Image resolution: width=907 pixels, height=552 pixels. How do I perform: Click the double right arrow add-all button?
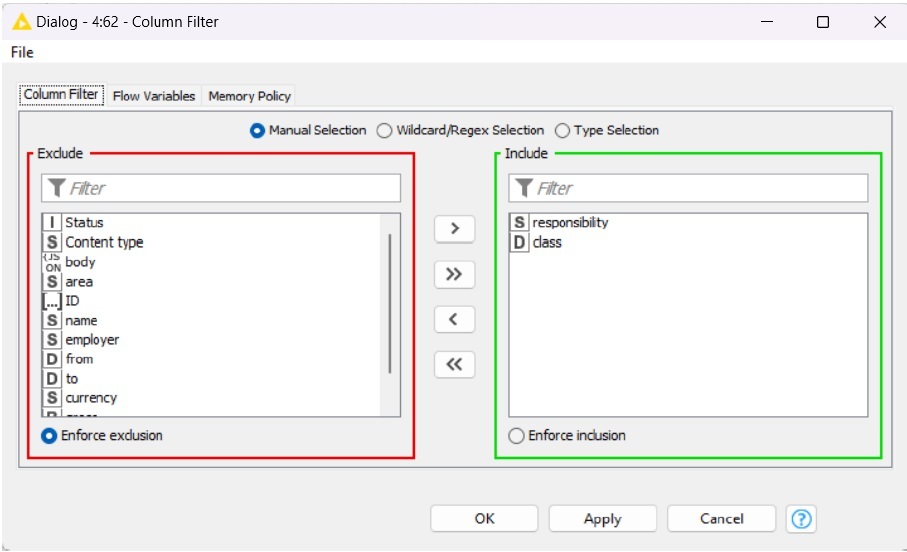[x=454, y=274]
